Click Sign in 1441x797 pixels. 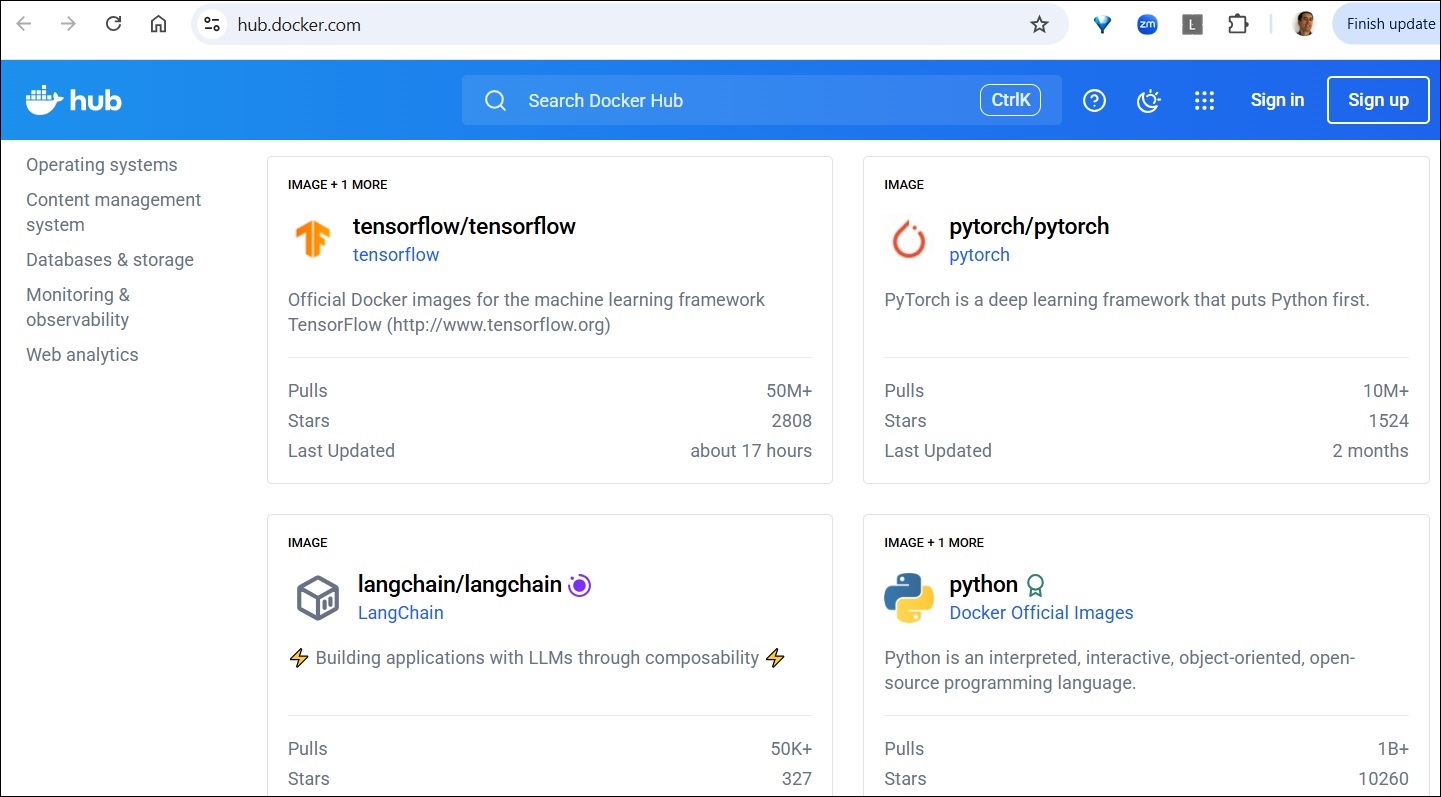click(x=1277, y=100)
